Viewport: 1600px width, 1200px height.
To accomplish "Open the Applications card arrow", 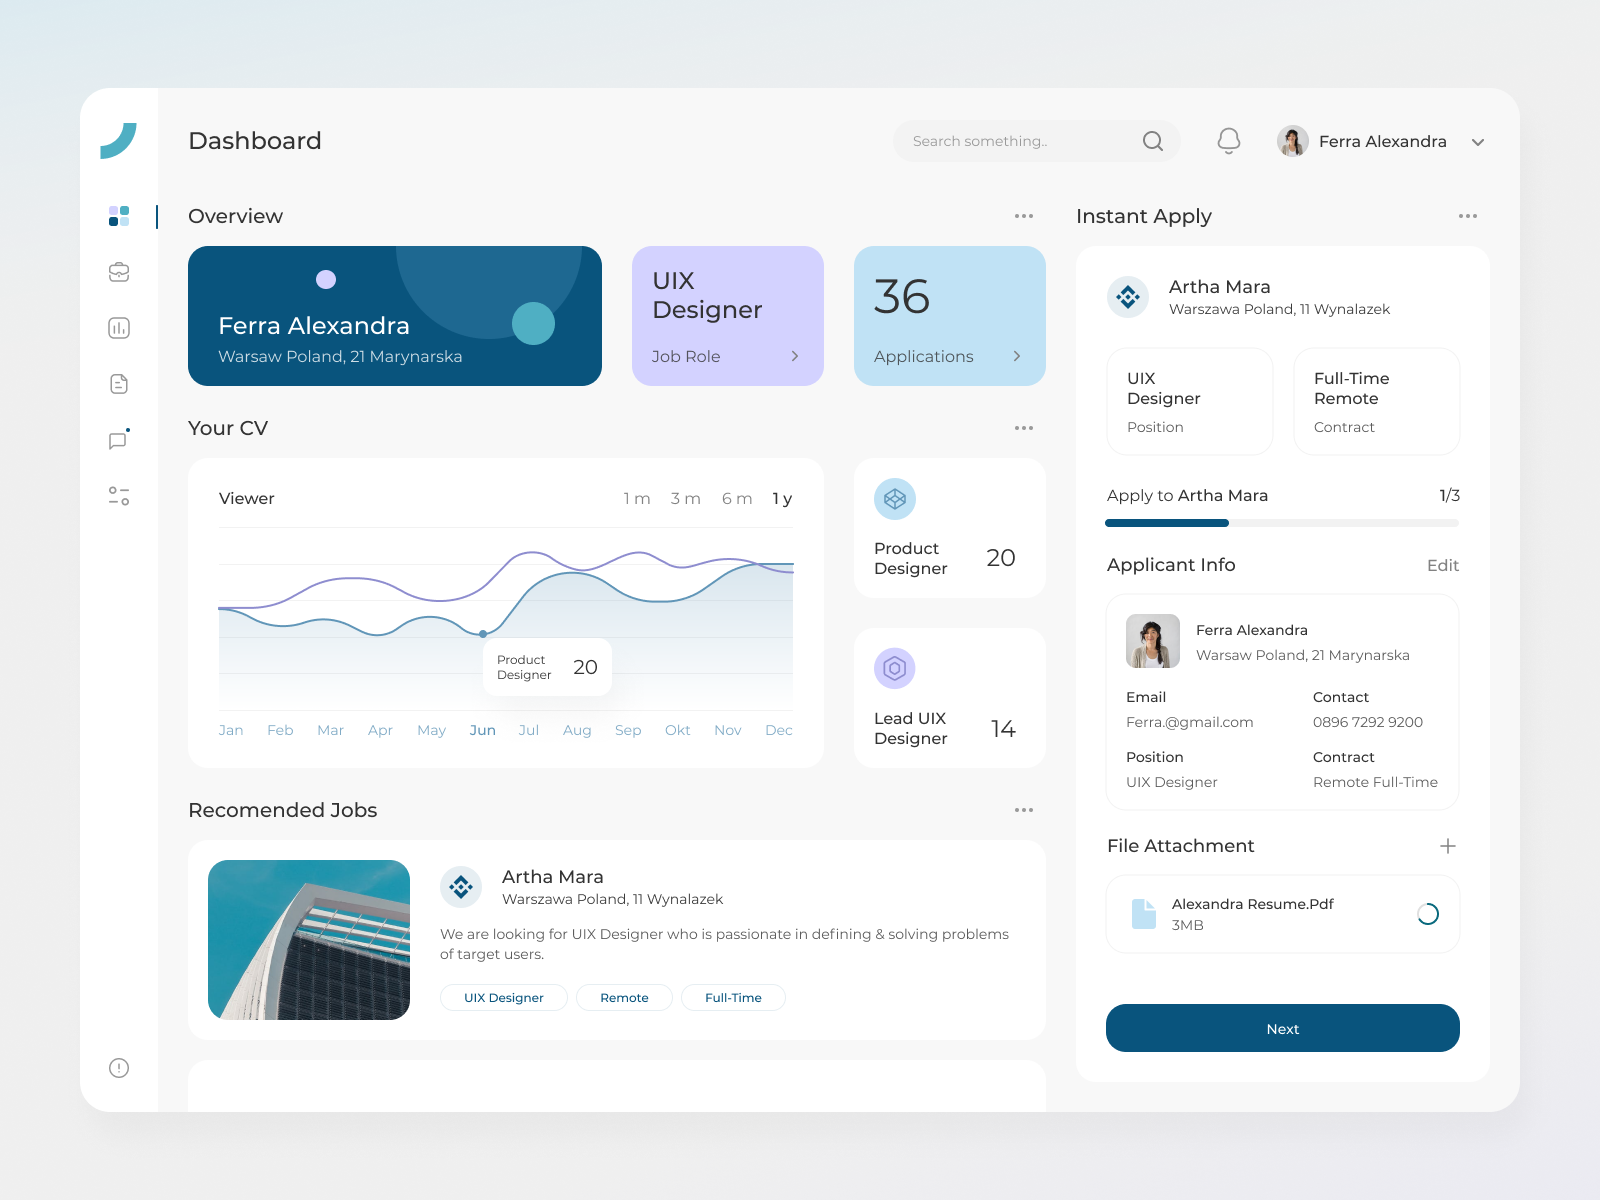I will click(x=1017, y=356).
